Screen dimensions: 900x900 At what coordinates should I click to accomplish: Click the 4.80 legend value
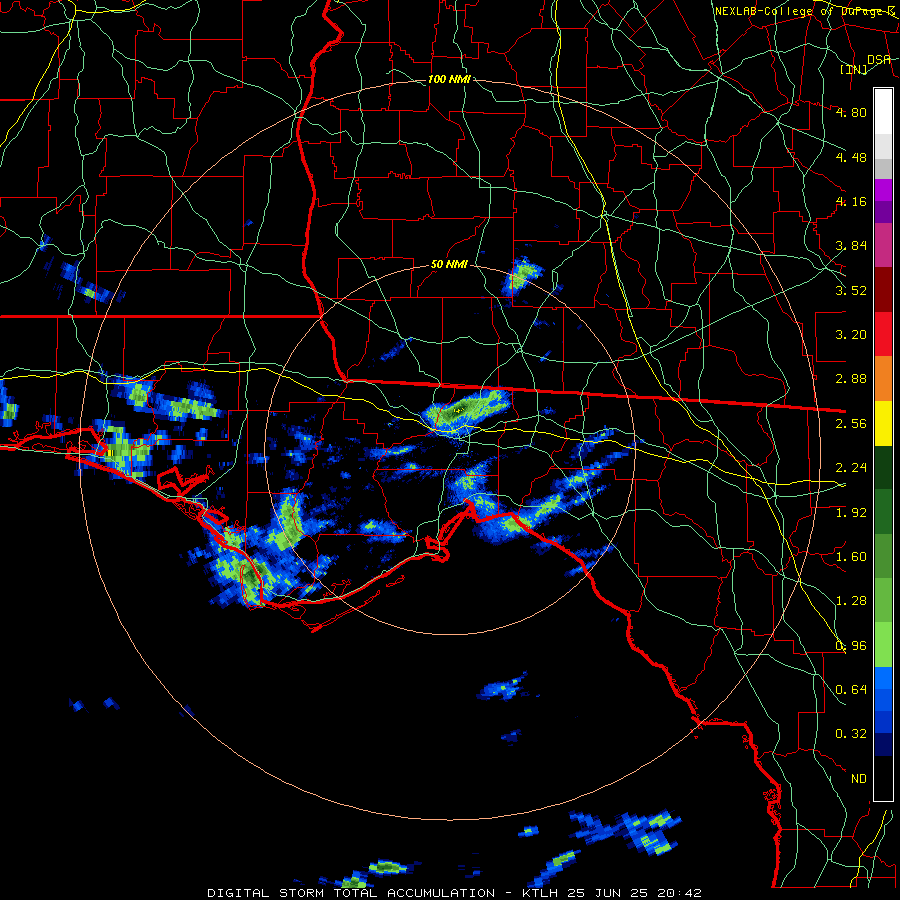(851, 112)
